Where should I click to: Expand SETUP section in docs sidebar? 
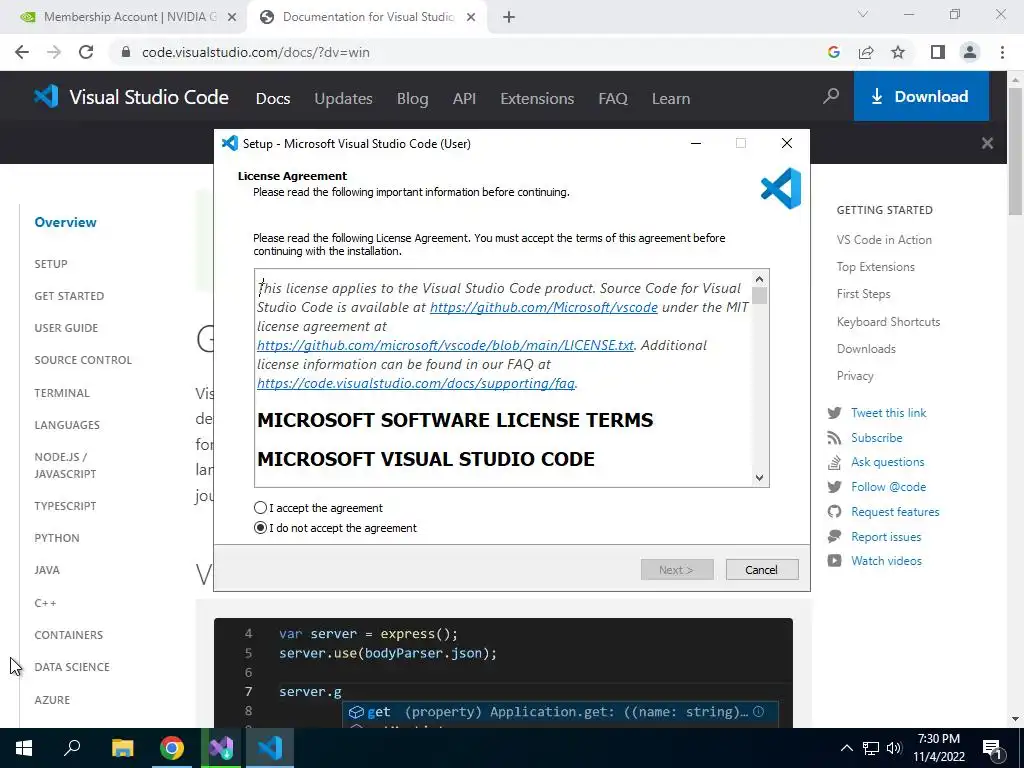[51, 264]
